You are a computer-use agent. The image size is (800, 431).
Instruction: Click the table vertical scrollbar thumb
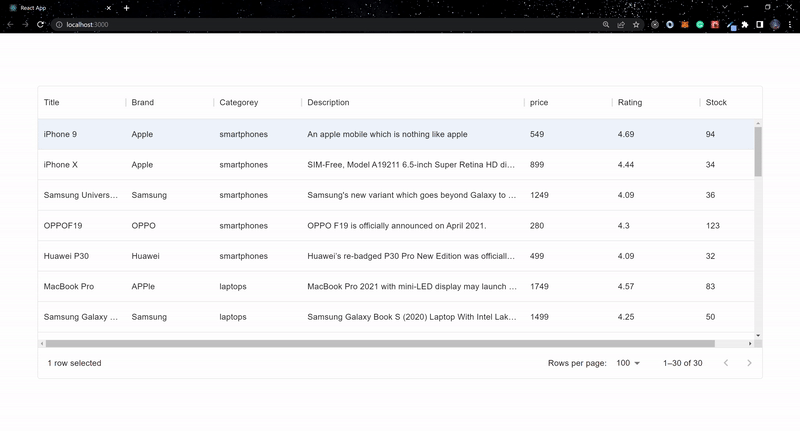coord(758,152)
